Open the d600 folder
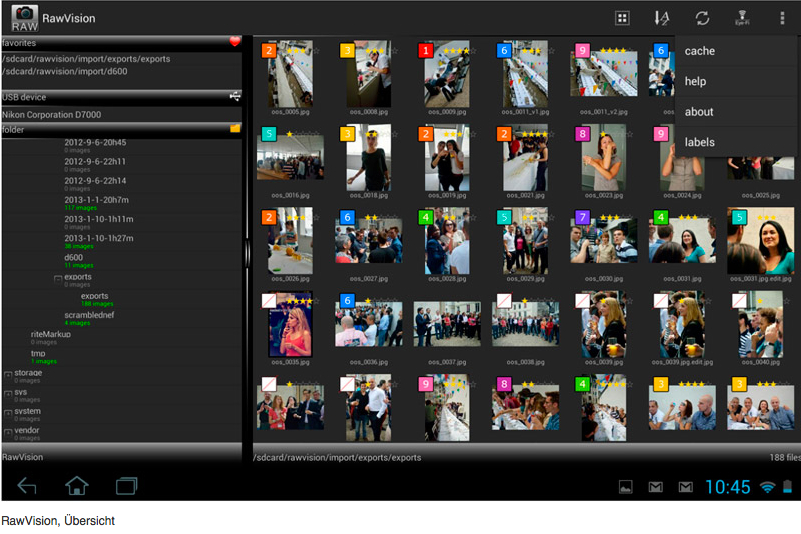 tap(79, 260)
